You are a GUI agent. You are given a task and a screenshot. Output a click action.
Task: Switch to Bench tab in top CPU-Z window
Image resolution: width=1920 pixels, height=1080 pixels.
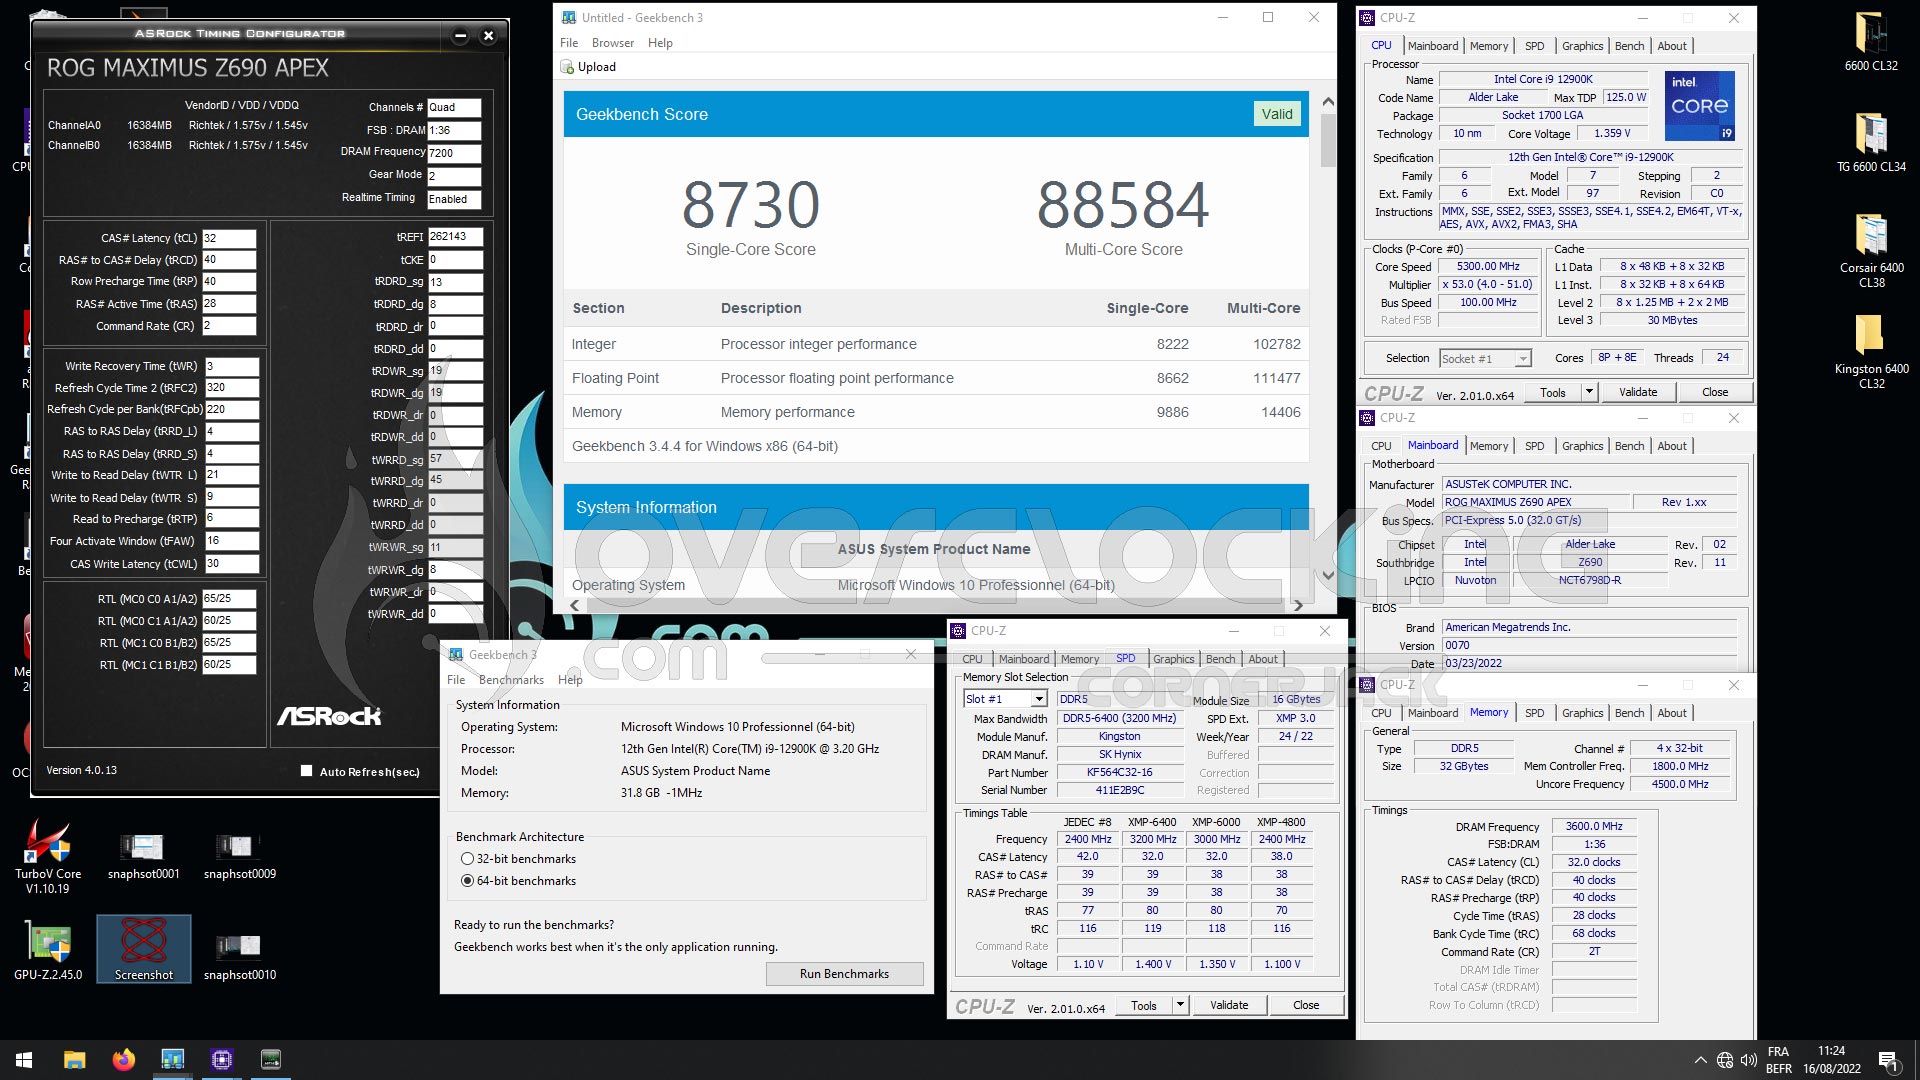tap(1629, 46)
